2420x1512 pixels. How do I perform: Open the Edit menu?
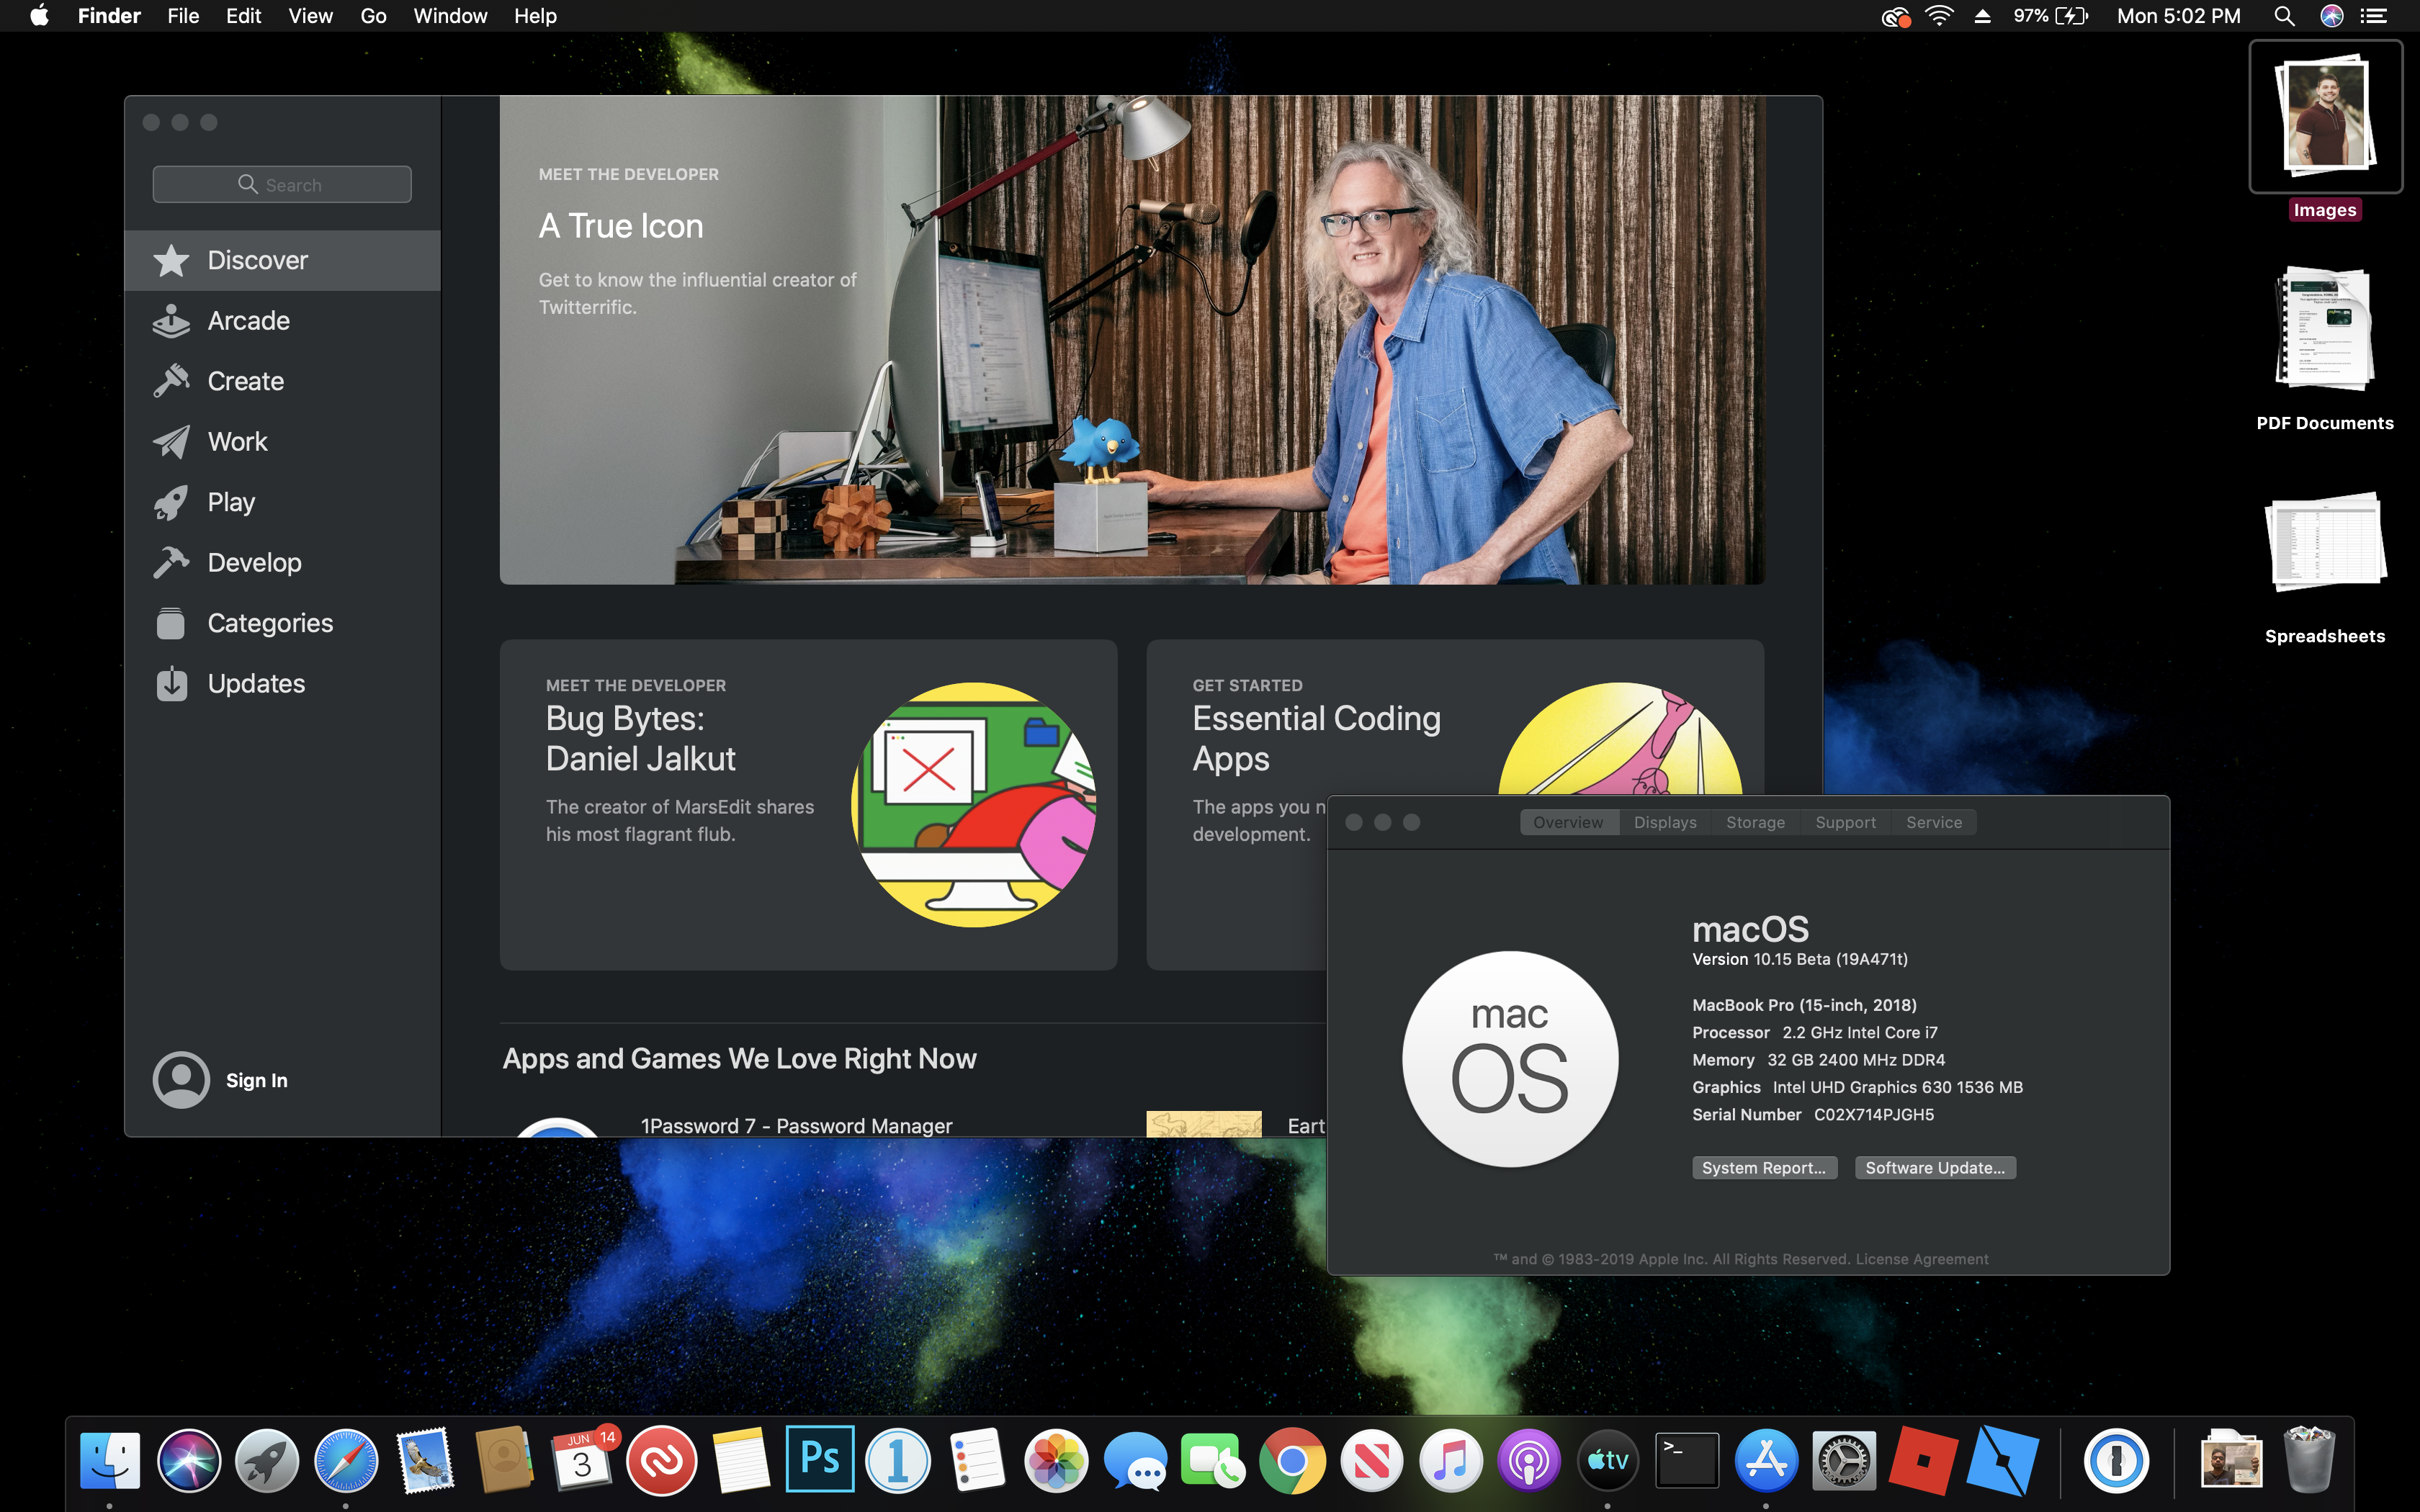(243, 16)
